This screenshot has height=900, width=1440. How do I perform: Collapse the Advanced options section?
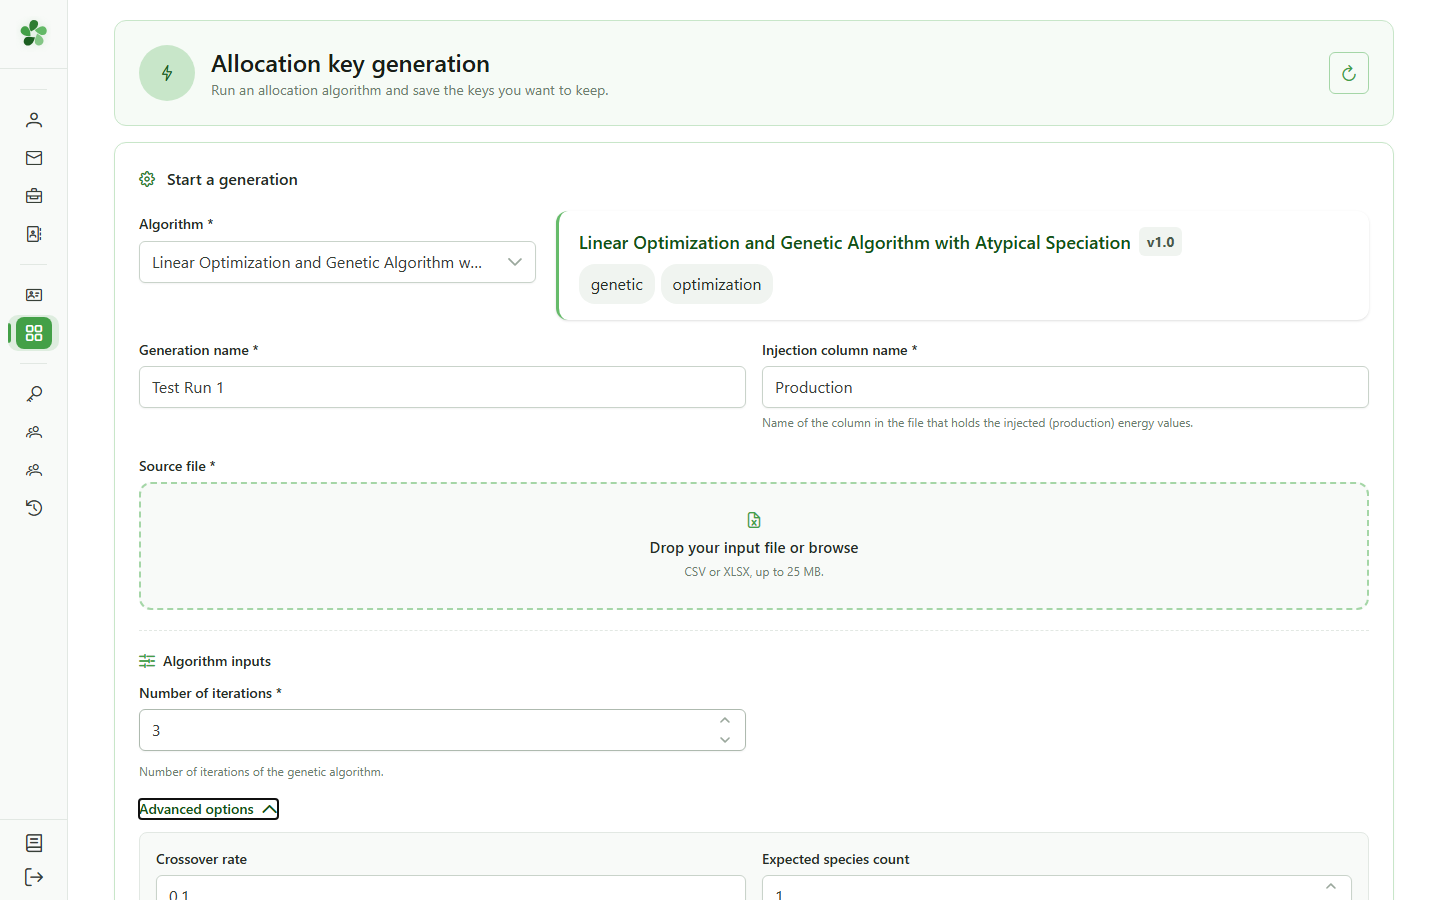(x=208, y=809)
